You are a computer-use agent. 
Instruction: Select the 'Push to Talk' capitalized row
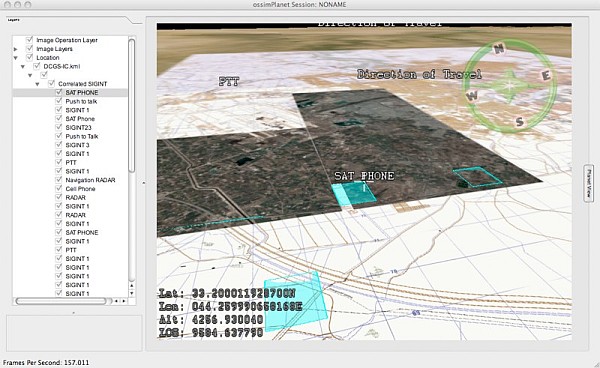[82, 136]
